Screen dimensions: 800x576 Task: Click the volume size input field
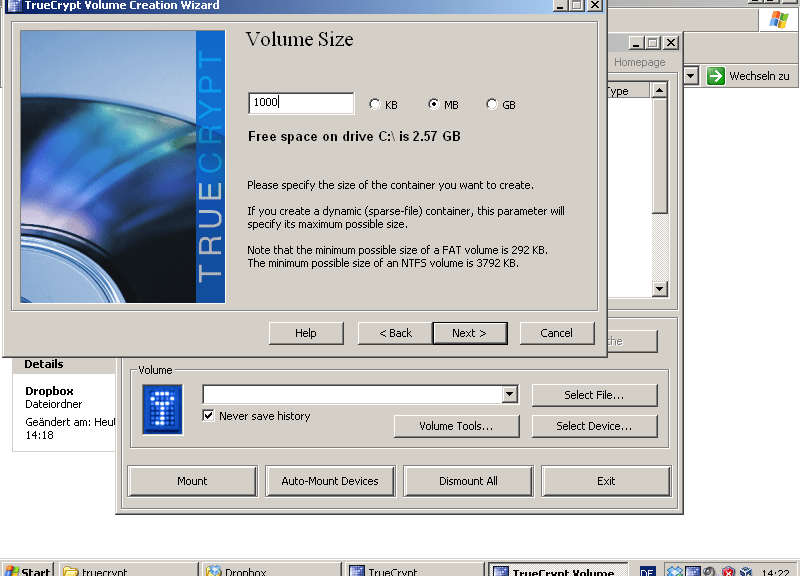pyautogui.click(x=301, y=103)
